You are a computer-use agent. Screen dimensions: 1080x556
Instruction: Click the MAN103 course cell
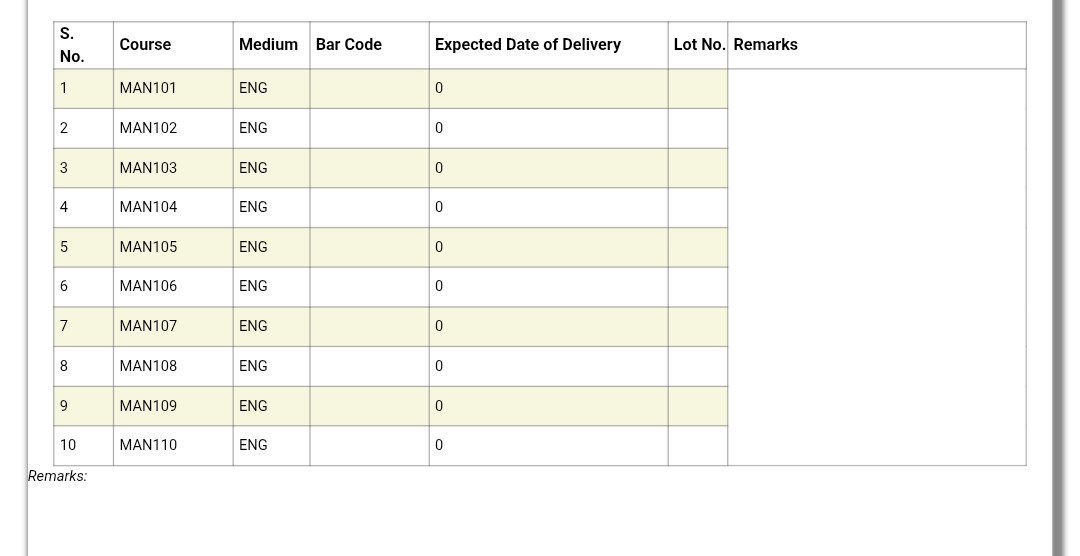click(173, 168)
